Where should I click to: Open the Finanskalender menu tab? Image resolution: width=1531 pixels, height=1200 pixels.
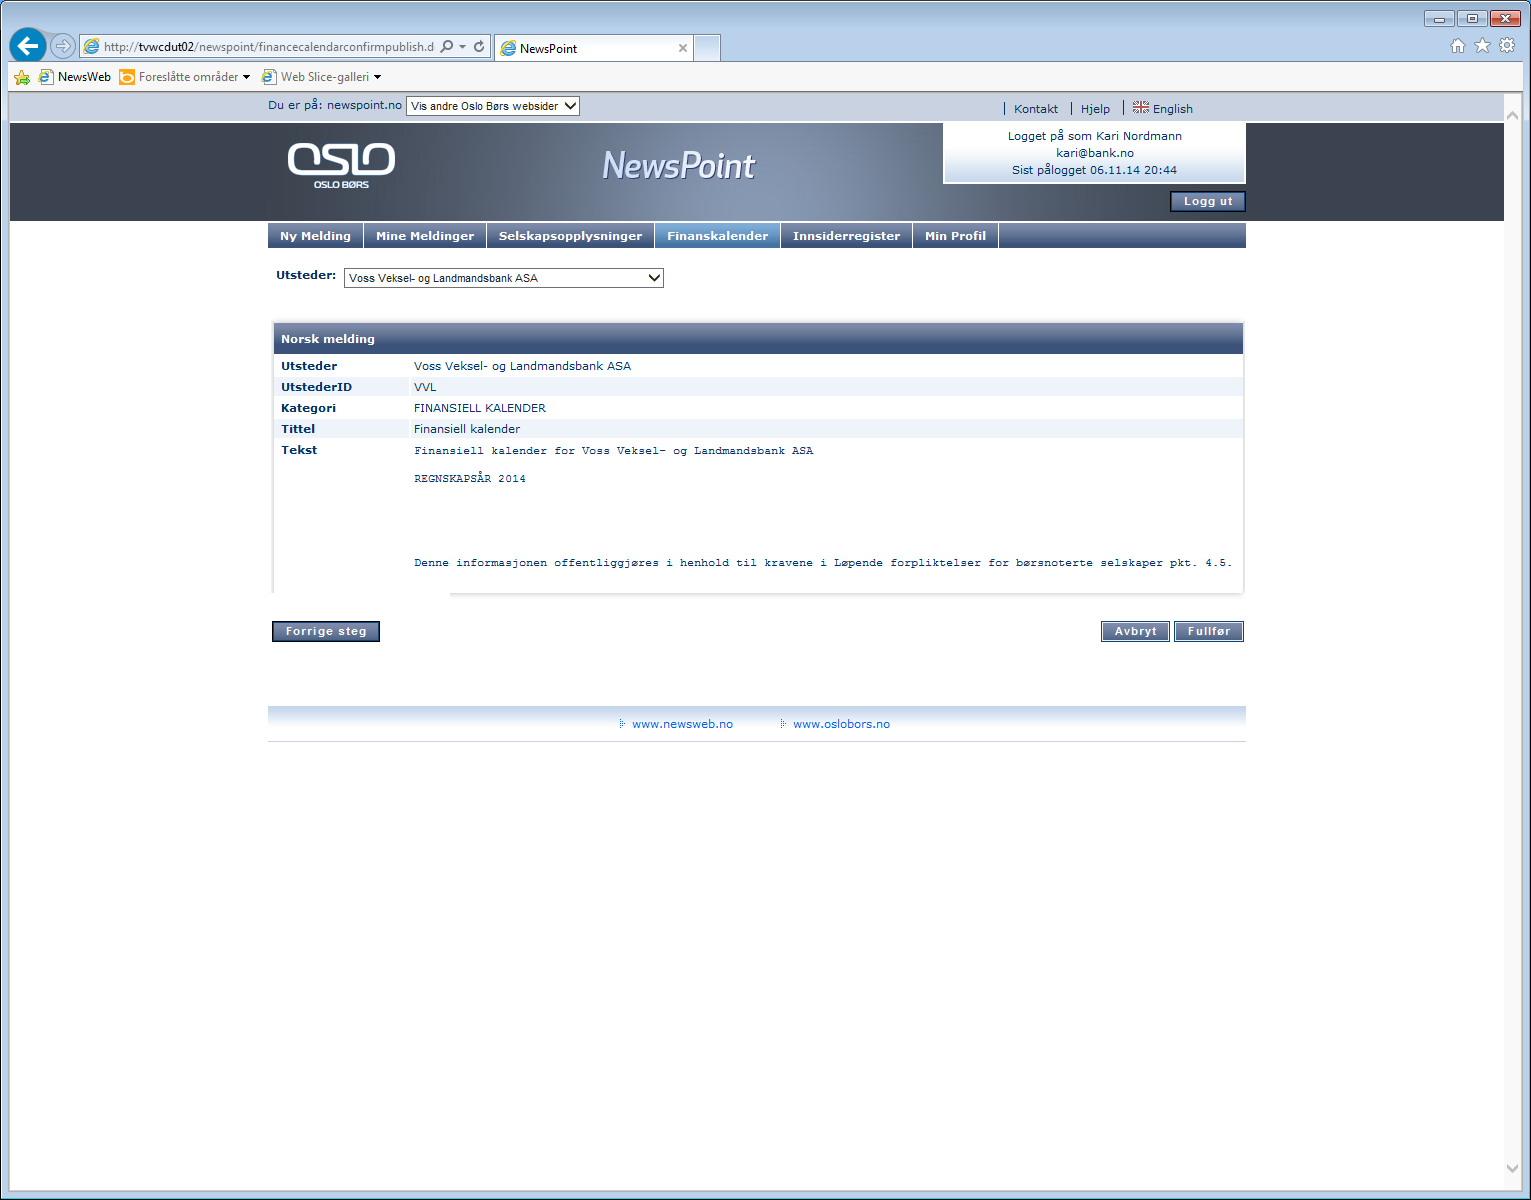(718, 236)
